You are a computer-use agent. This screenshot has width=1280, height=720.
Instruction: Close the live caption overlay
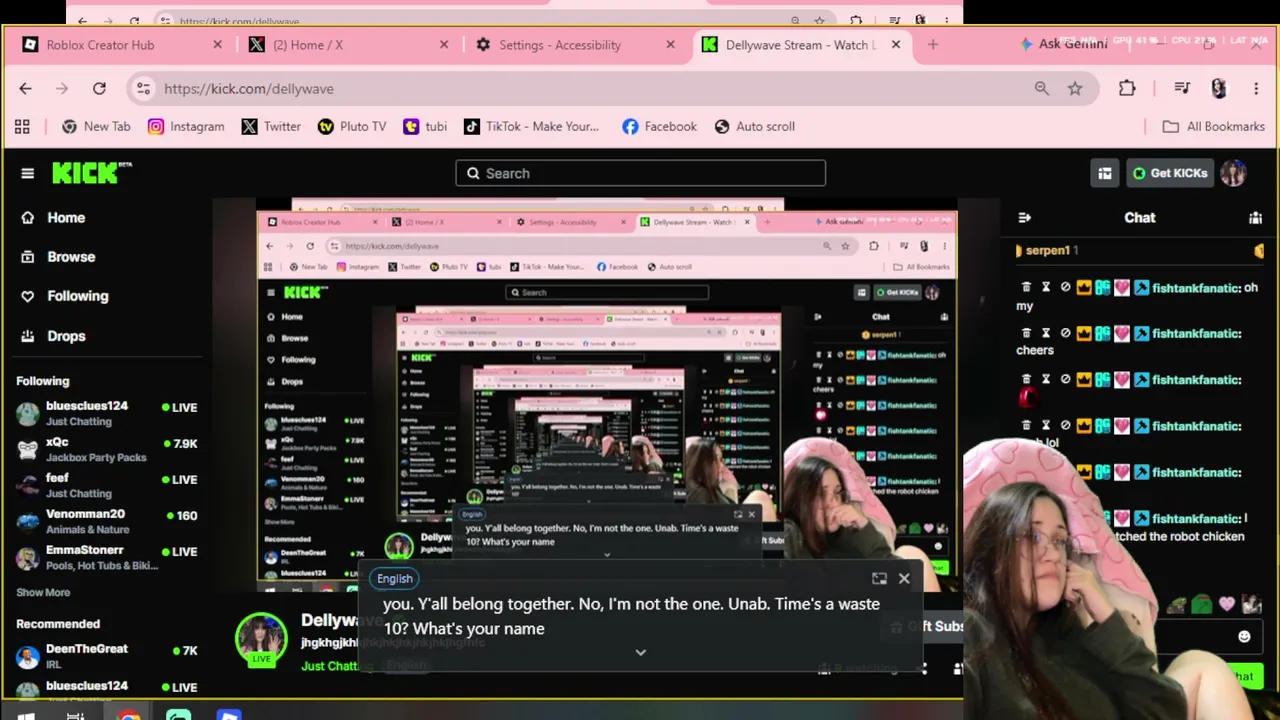click(x=904, y=578)
